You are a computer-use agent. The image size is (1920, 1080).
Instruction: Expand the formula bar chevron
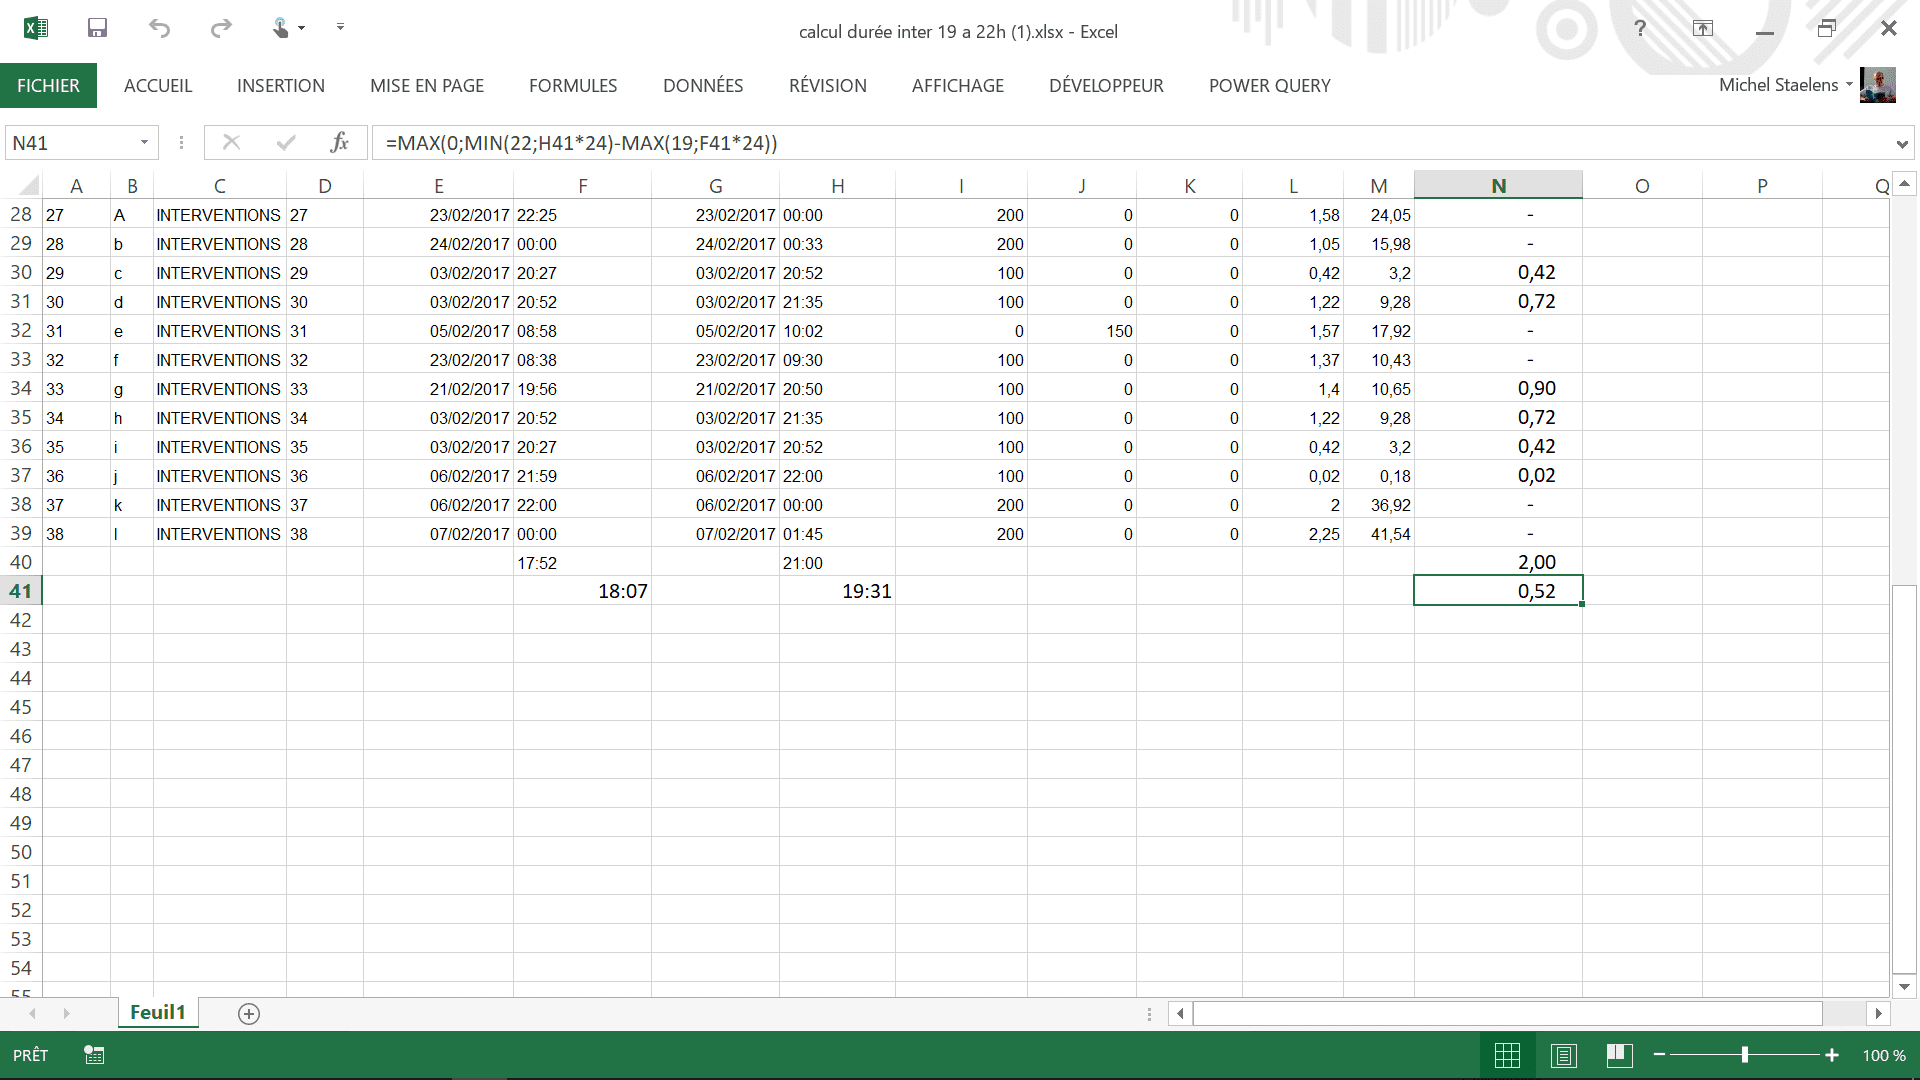1901,144
